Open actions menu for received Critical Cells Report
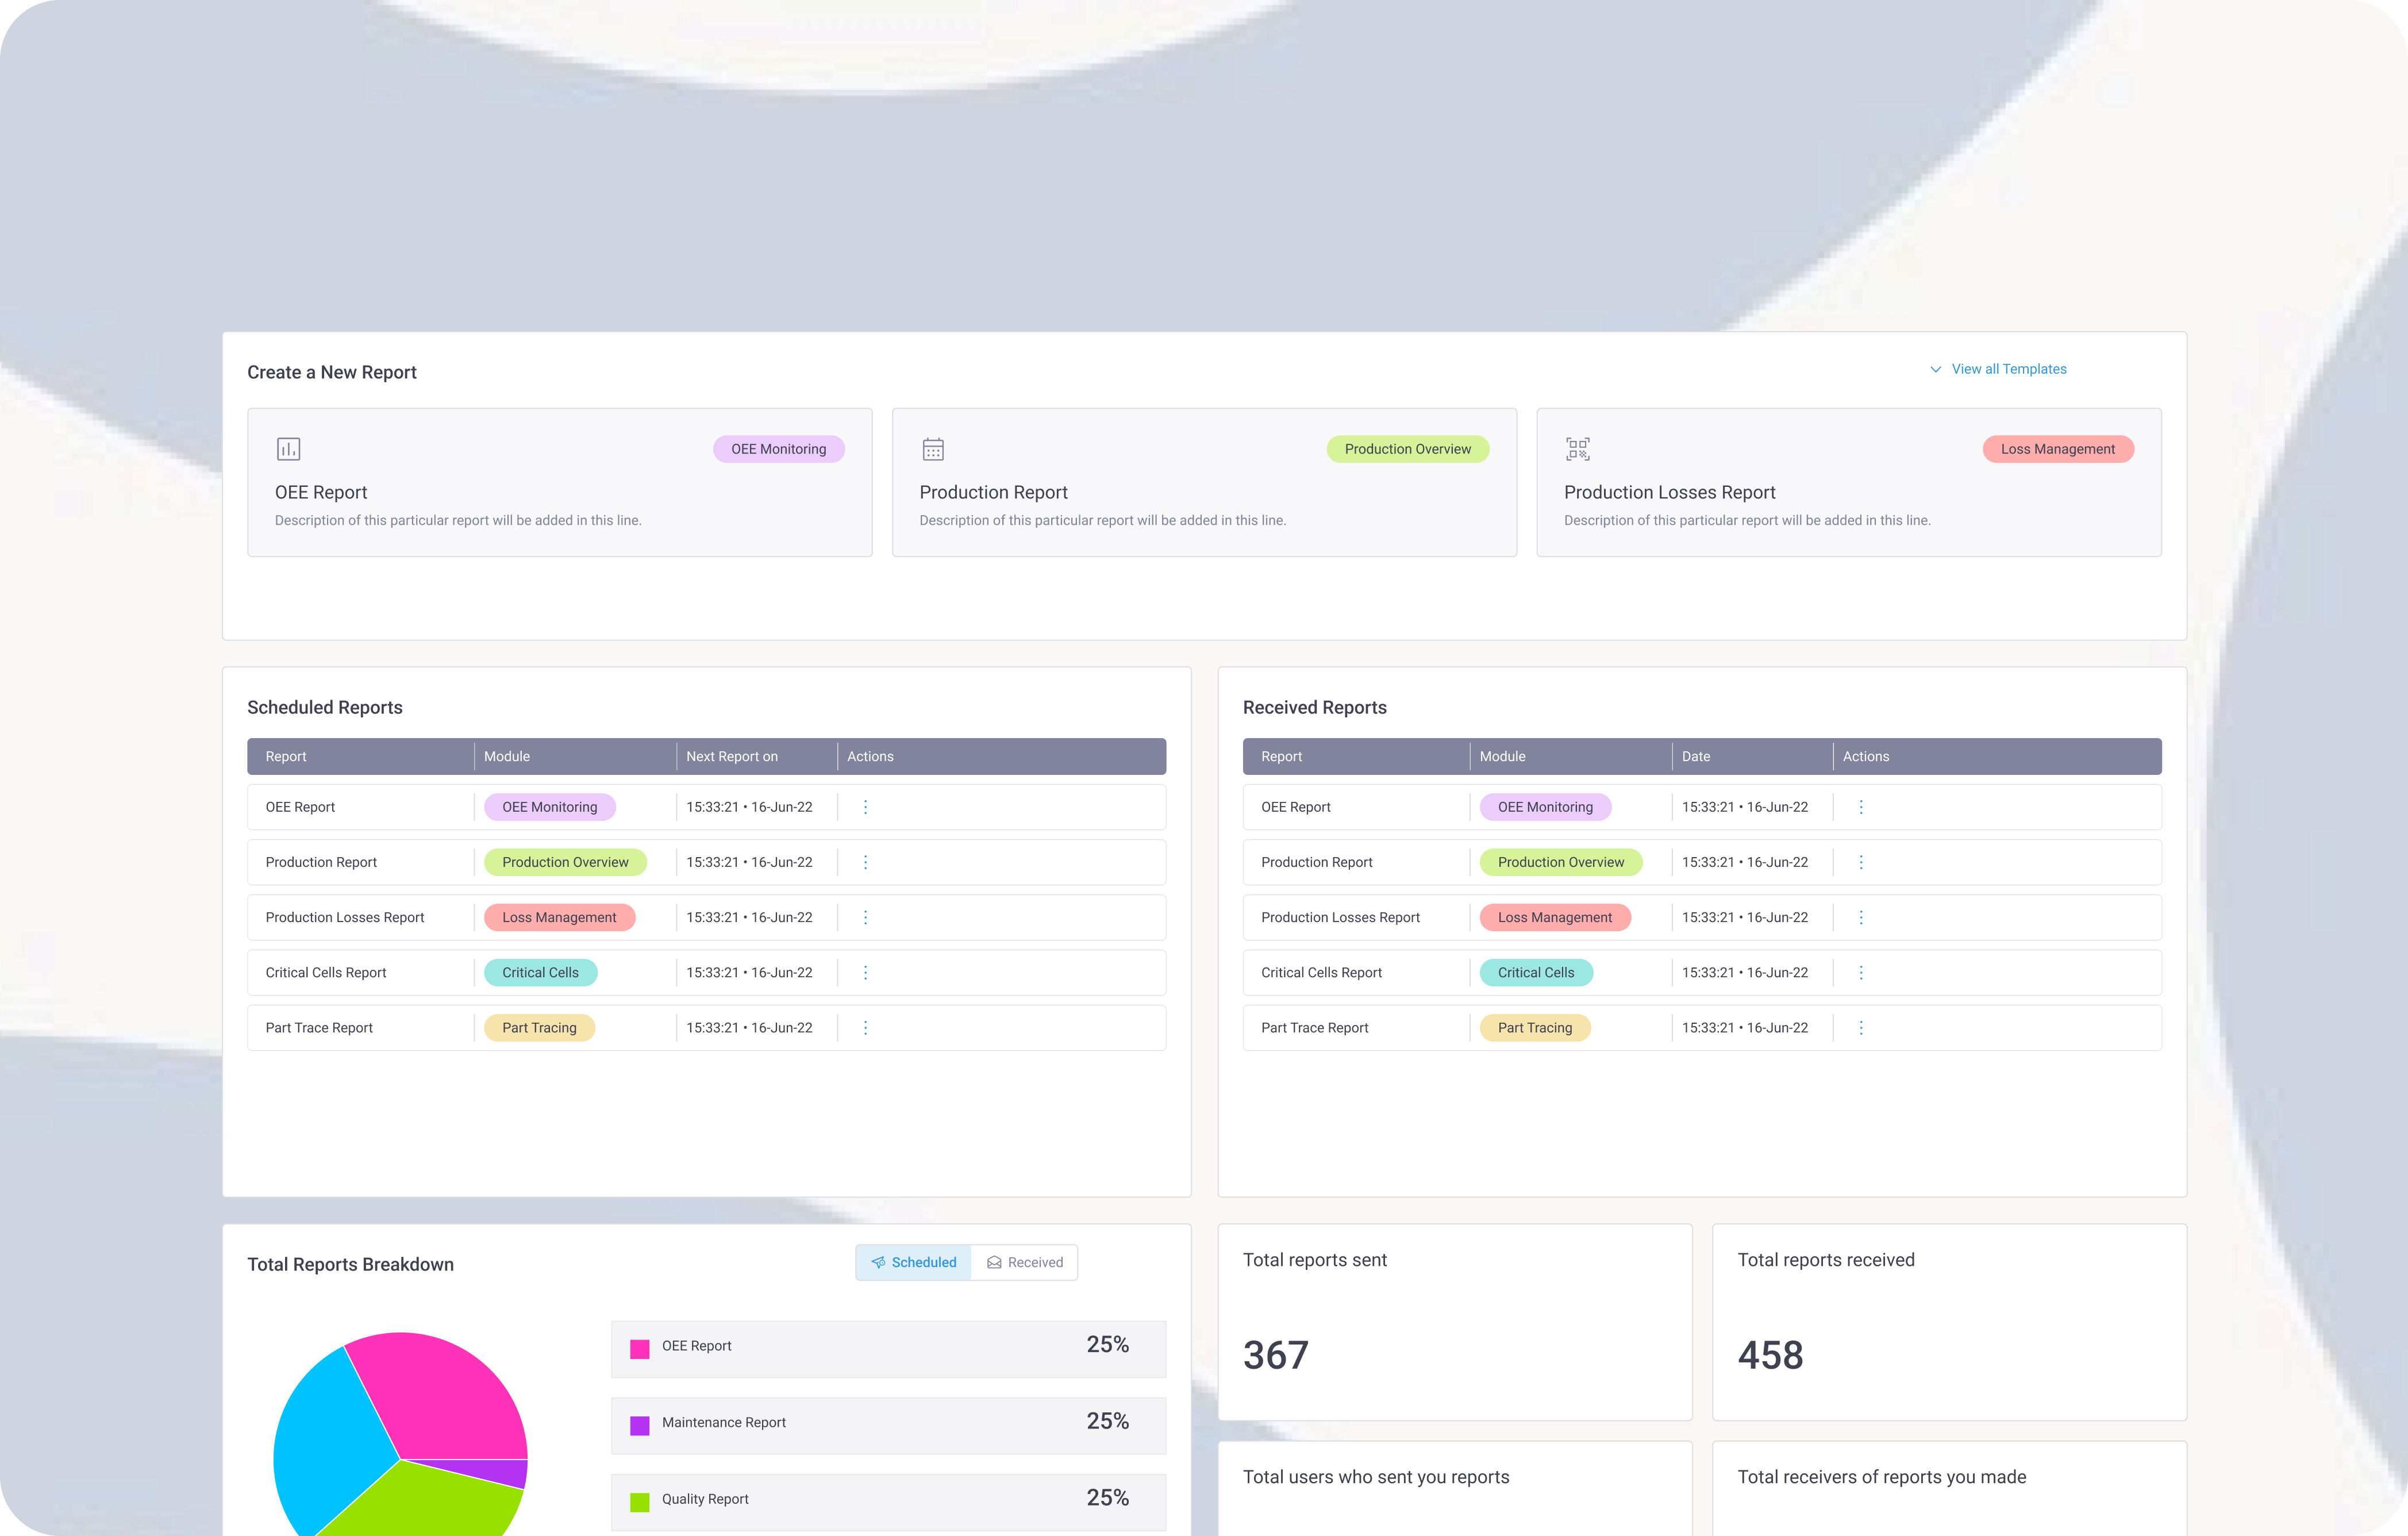Screen dimensions: 2408x1536 point(1861,972)
